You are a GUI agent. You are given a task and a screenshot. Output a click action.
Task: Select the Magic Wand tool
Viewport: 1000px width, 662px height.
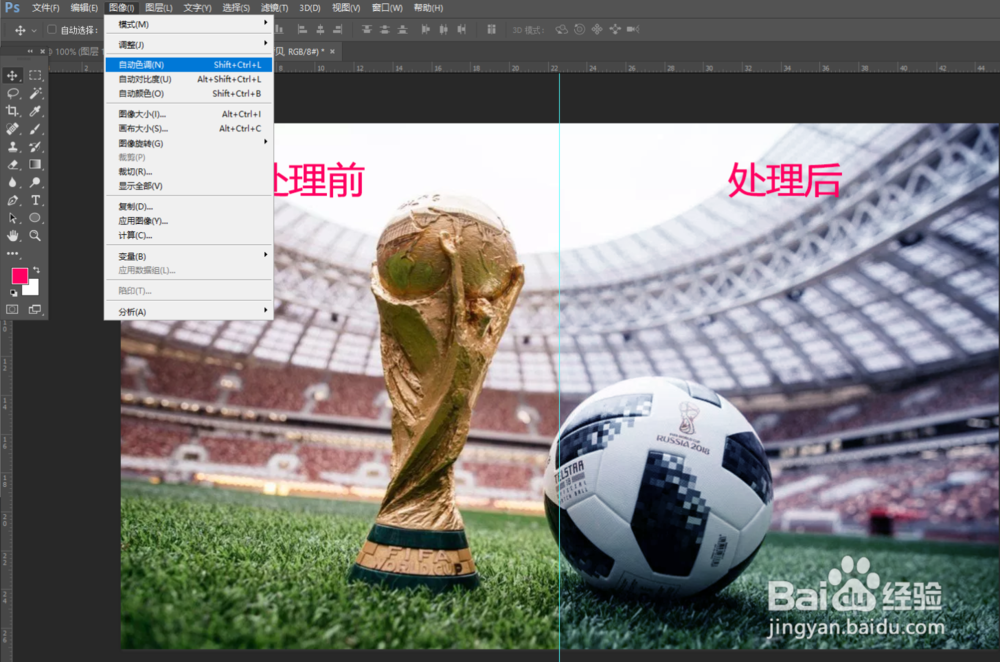pyautogui.click(x=35, y=93)
